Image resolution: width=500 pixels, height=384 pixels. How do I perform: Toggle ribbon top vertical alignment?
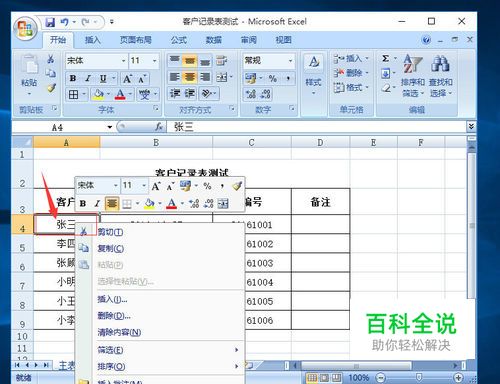(x=175, y=60)
